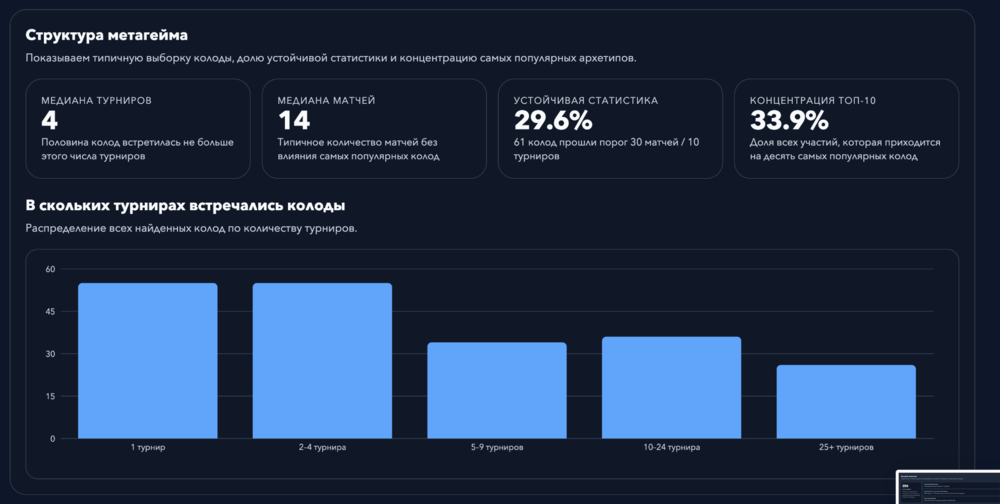Open the 'Медиана турниров' stat card
The width and height of the screenshot is (1000, 504).
coord(138,128)
